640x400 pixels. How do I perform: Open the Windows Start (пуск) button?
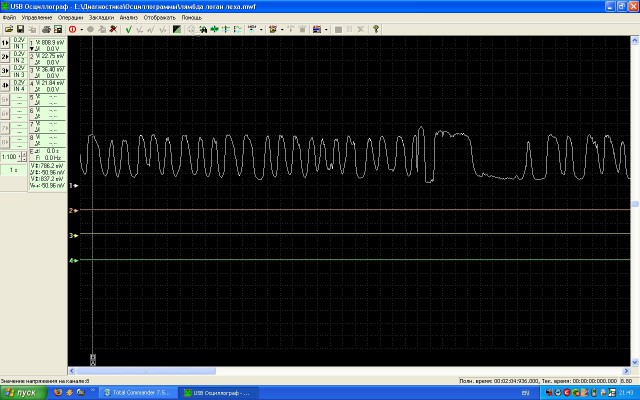23,393
